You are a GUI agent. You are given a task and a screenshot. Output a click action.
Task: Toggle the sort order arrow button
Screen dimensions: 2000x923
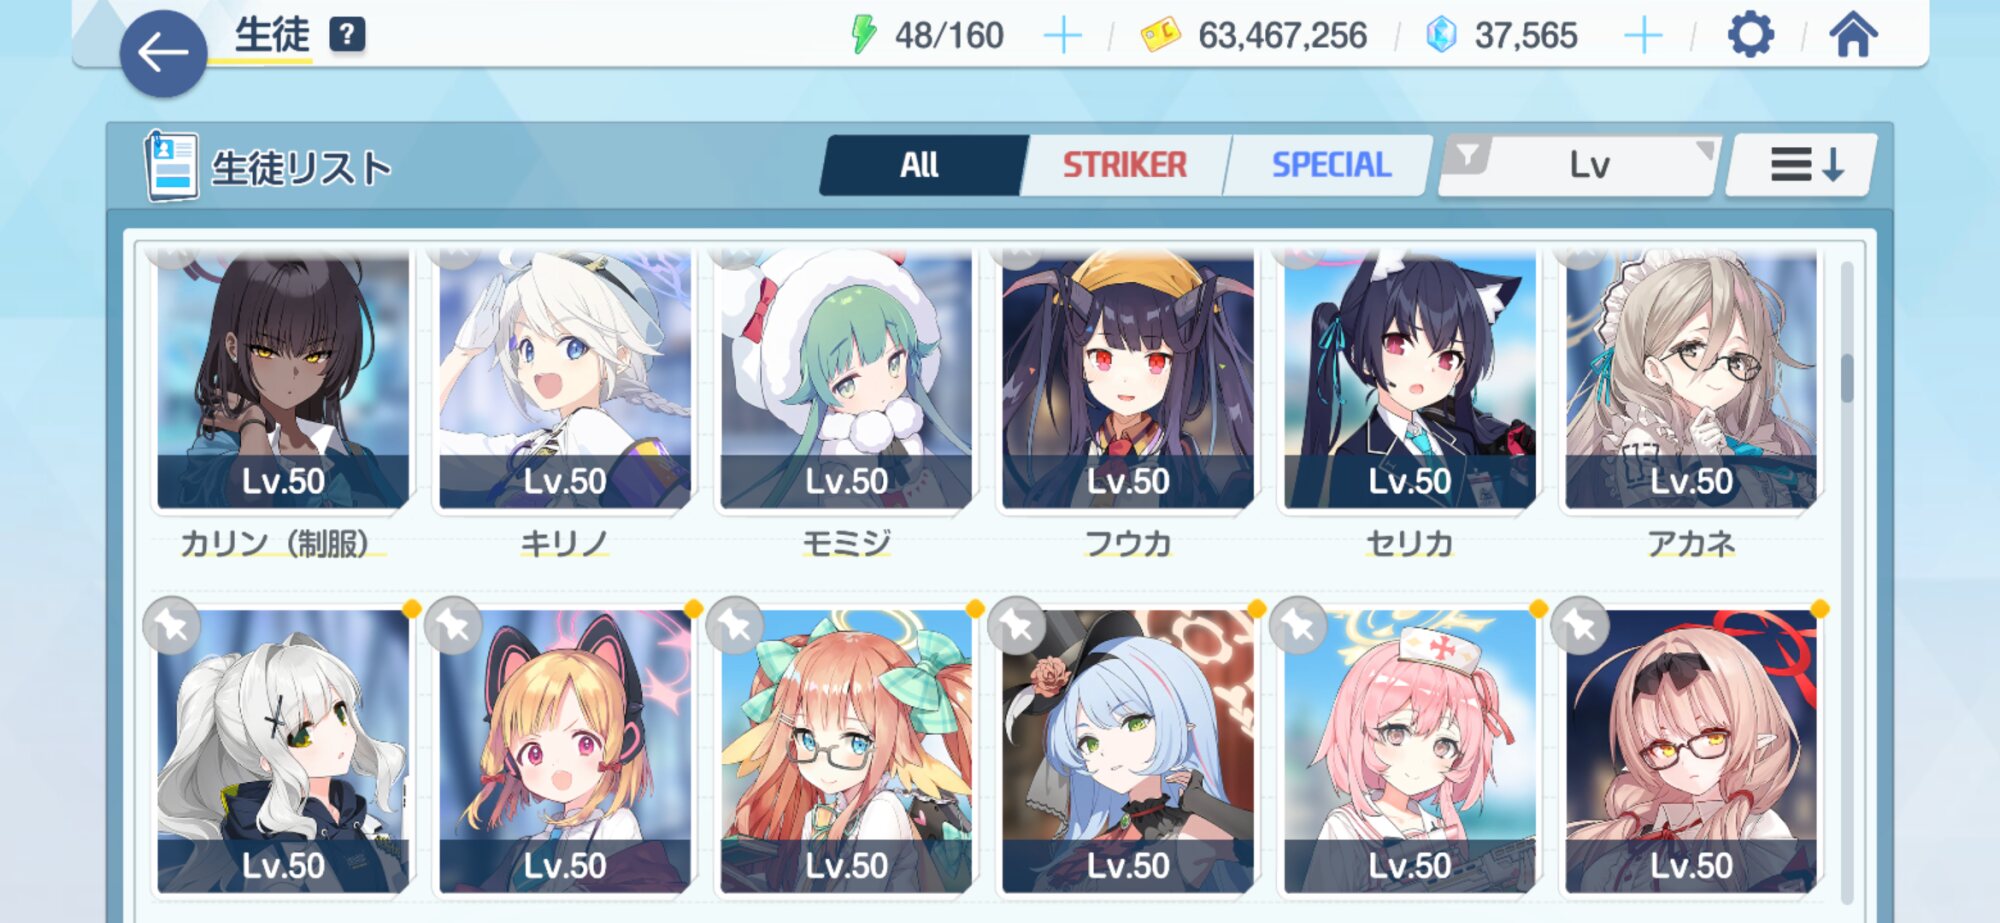(x=1803, y=165)
